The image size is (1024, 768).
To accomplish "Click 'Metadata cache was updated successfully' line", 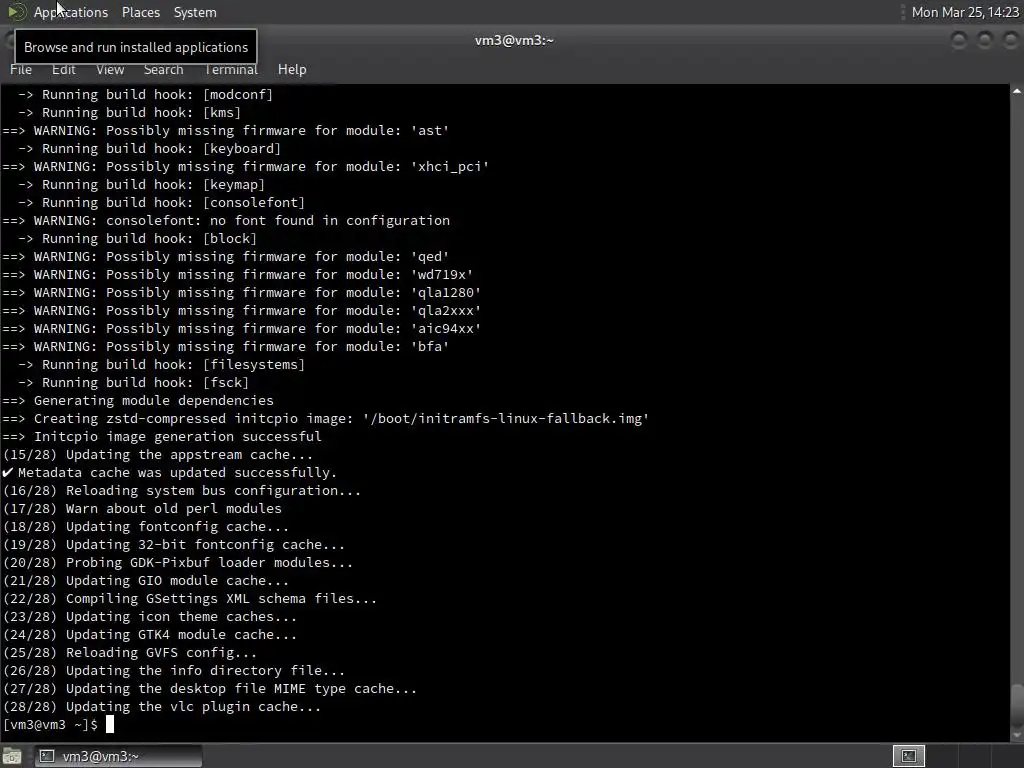I will (170, 473).
